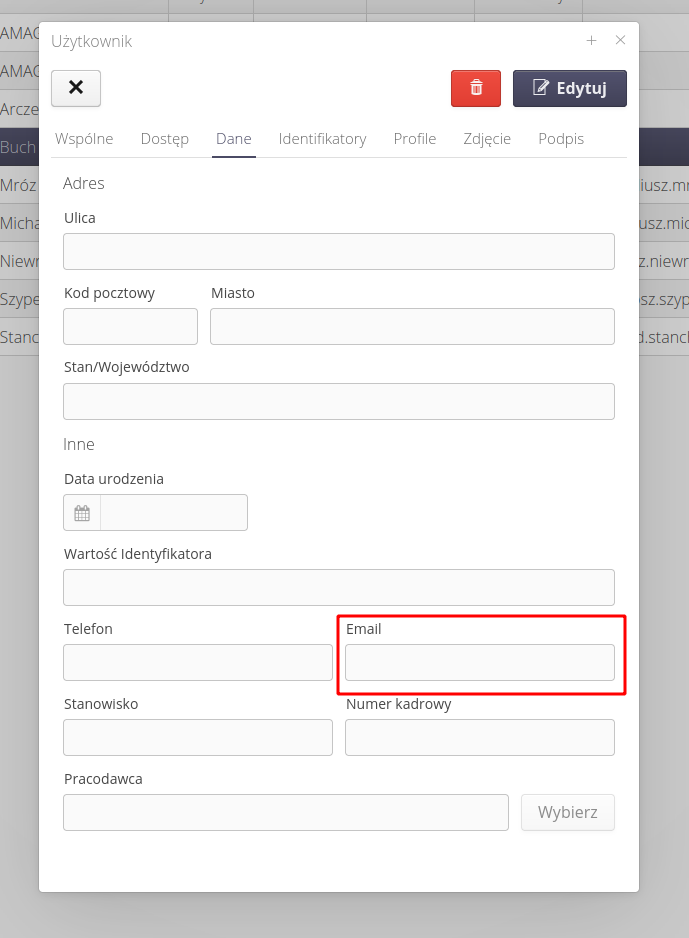Focus the Stan/Województwo field
This screenshot has width=689, height=938.
click(x=338, y=401)
